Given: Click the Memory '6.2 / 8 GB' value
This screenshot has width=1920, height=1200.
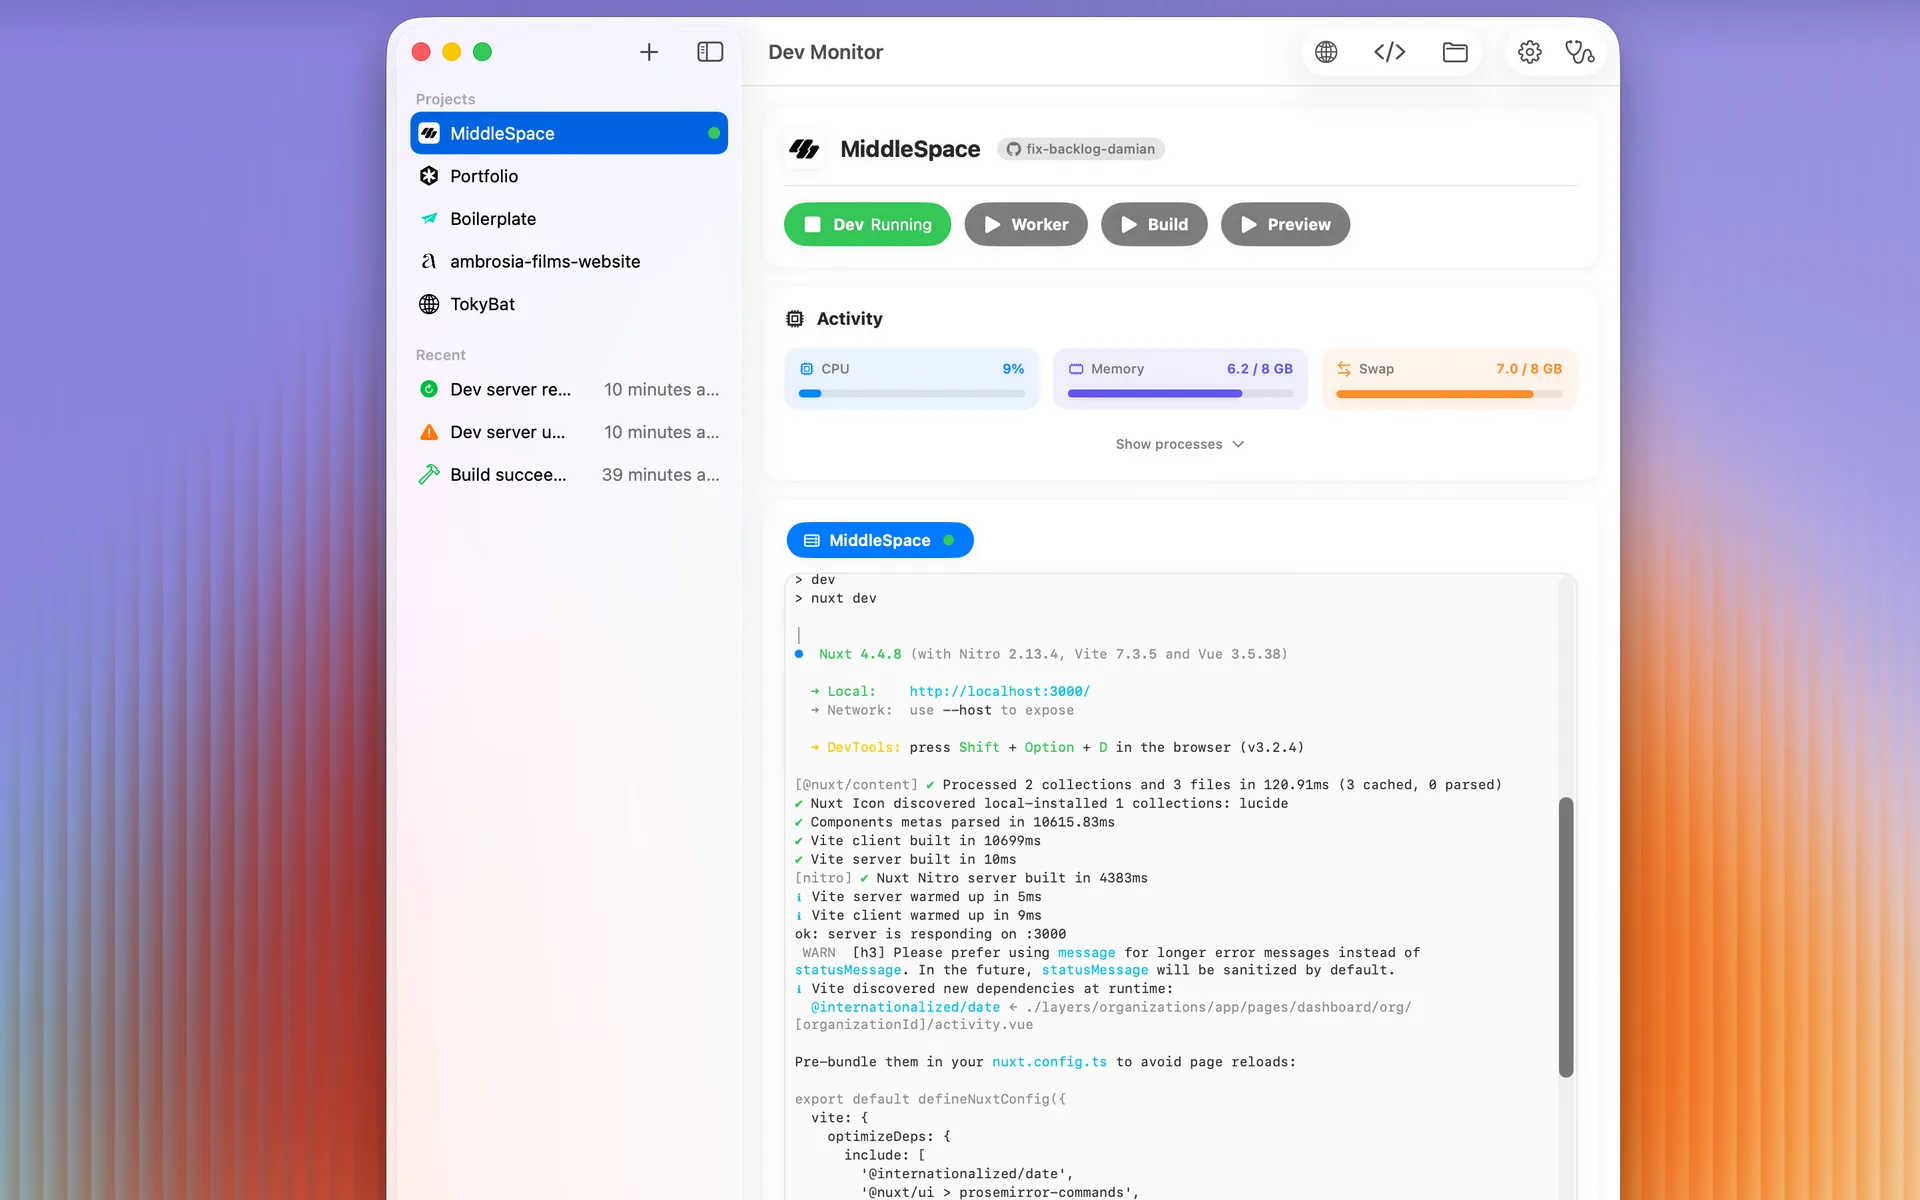Looking at the screenshot, I should click(1260, 369).
